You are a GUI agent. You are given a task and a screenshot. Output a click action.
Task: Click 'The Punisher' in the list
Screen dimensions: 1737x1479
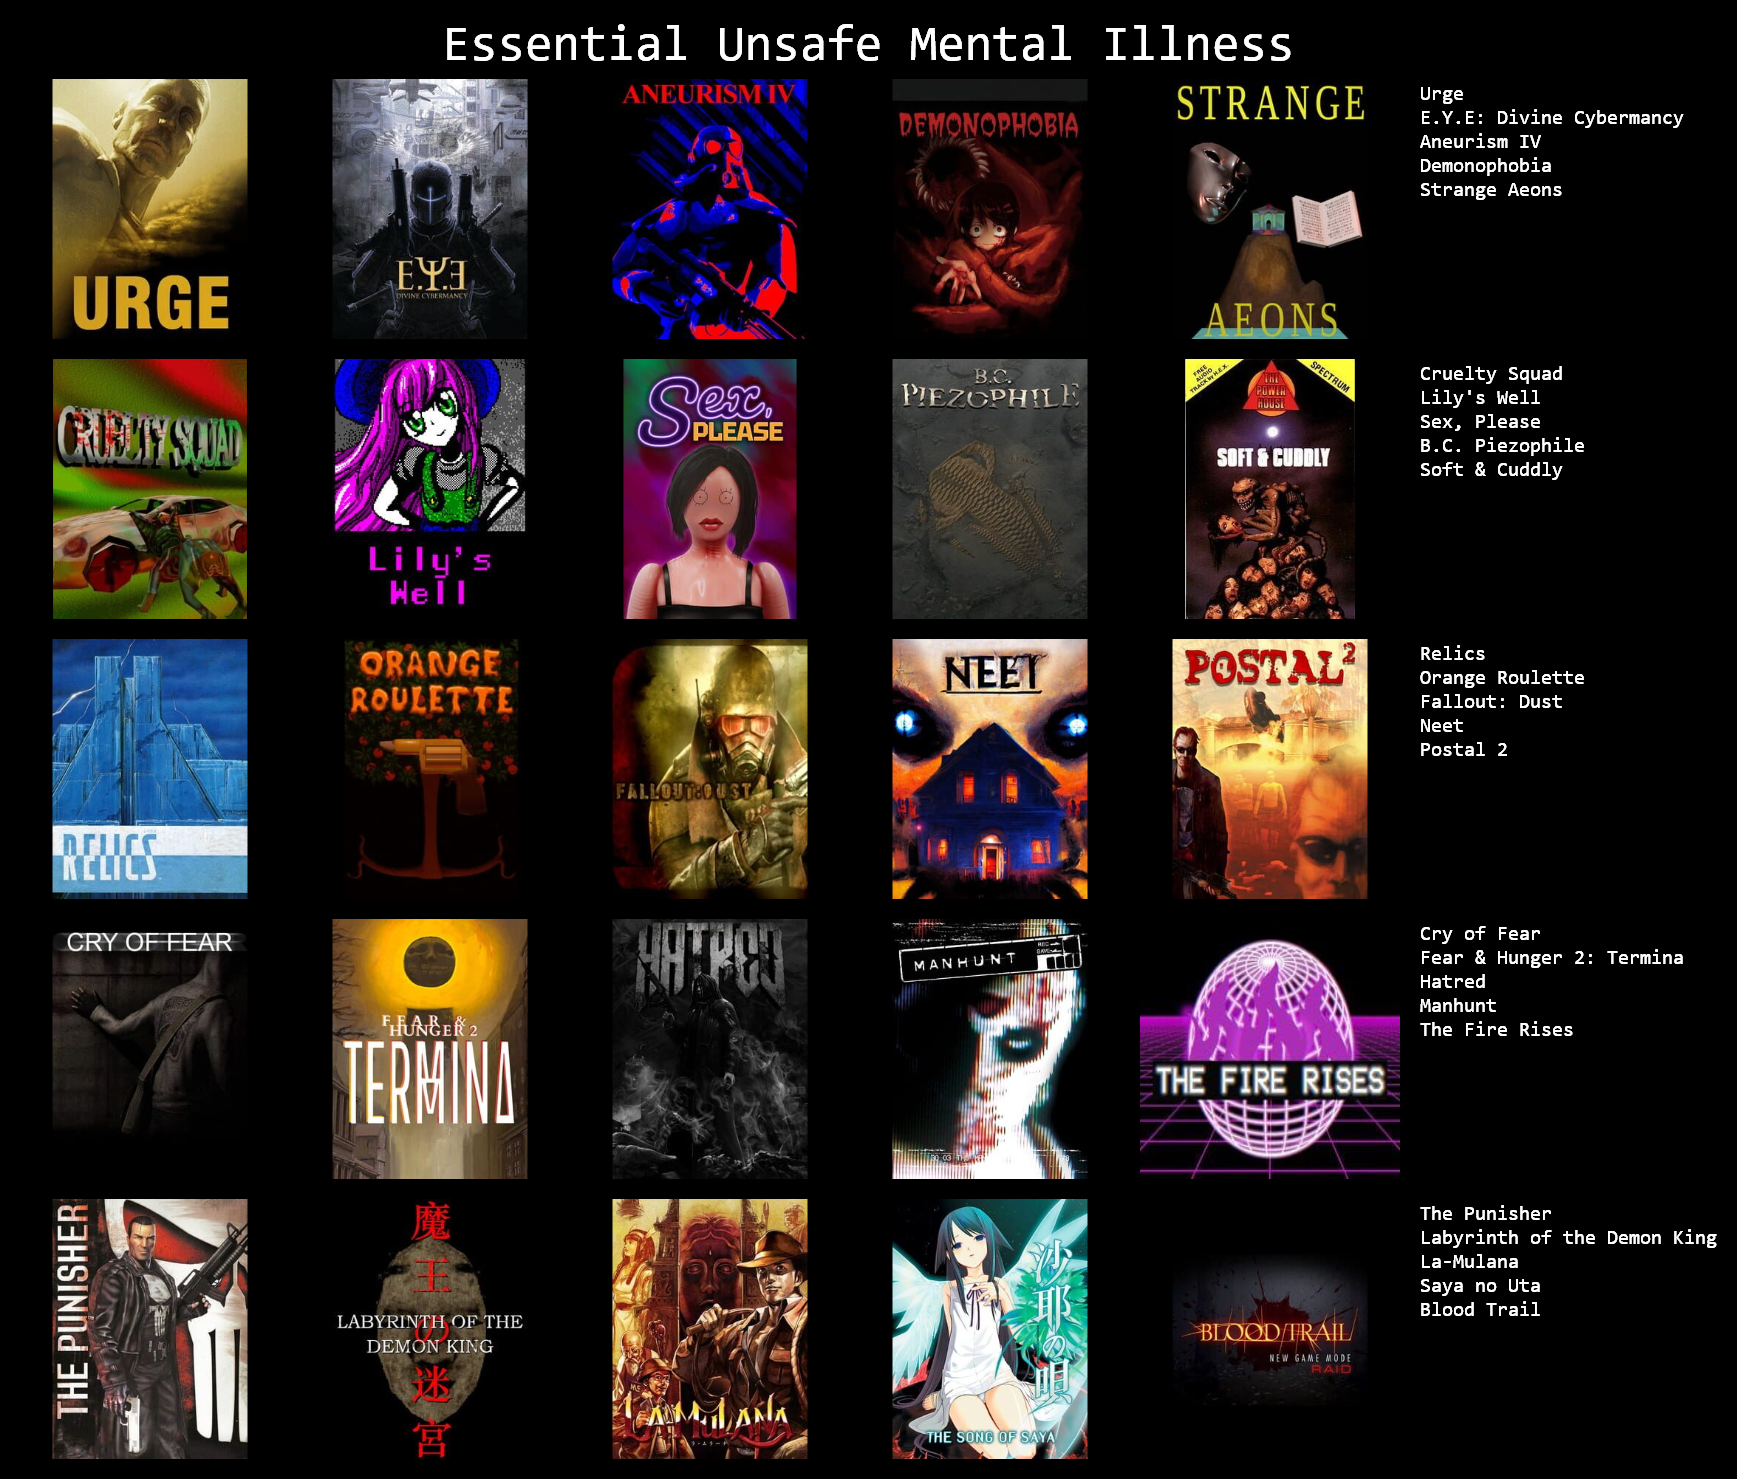click(x=1485, y=1214)
